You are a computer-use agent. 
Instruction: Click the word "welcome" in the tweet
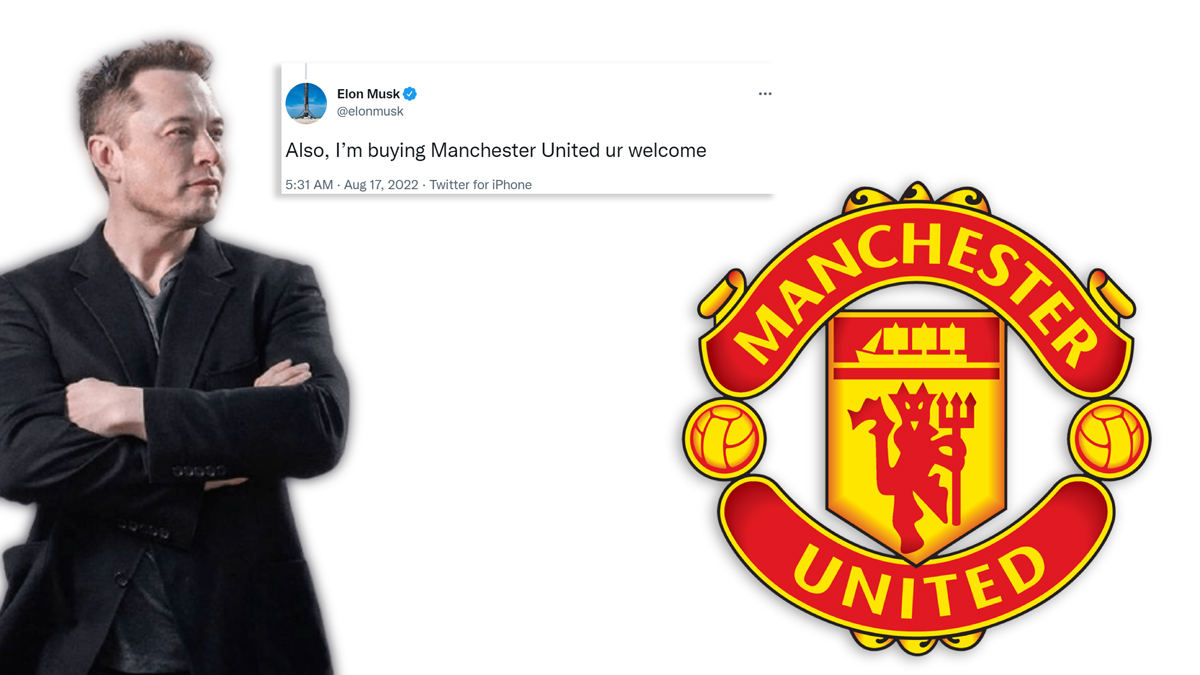click(x=667, y=151)
